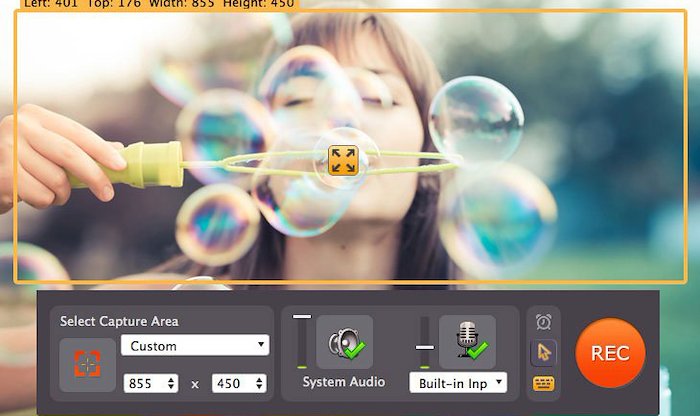This screenshot has width=700, height=416.
Task: Toggle the microphone recording button
Action: pyautogui.click(x=467, y=342)
